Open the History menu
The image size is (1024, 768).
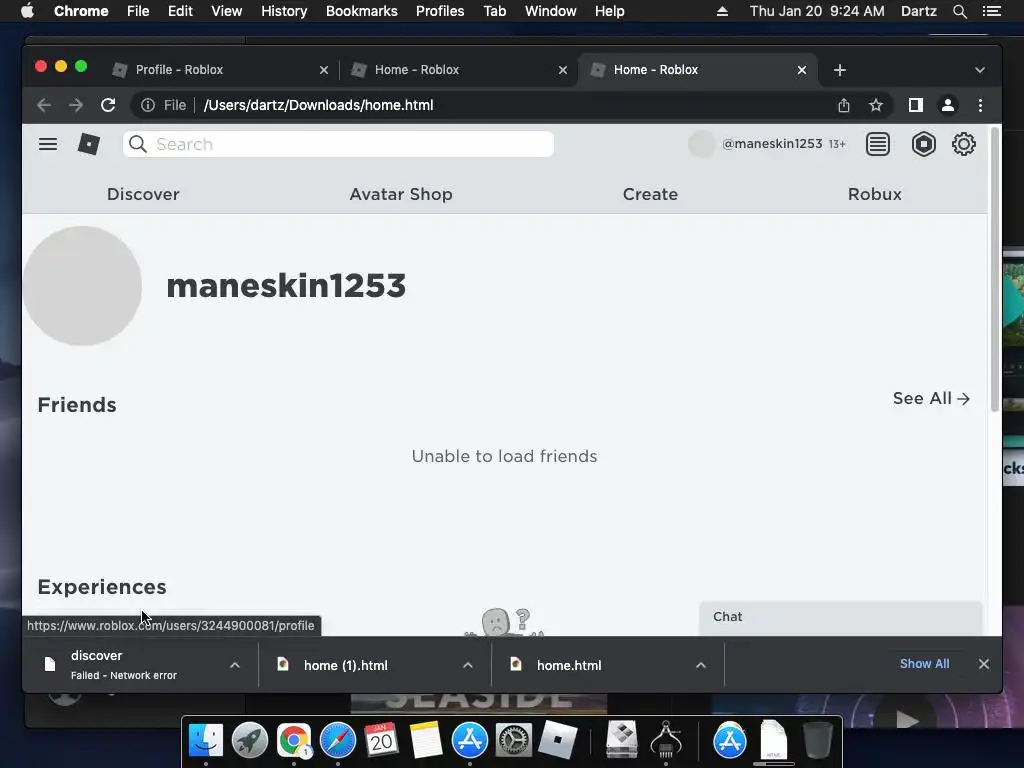click(284, 11)
